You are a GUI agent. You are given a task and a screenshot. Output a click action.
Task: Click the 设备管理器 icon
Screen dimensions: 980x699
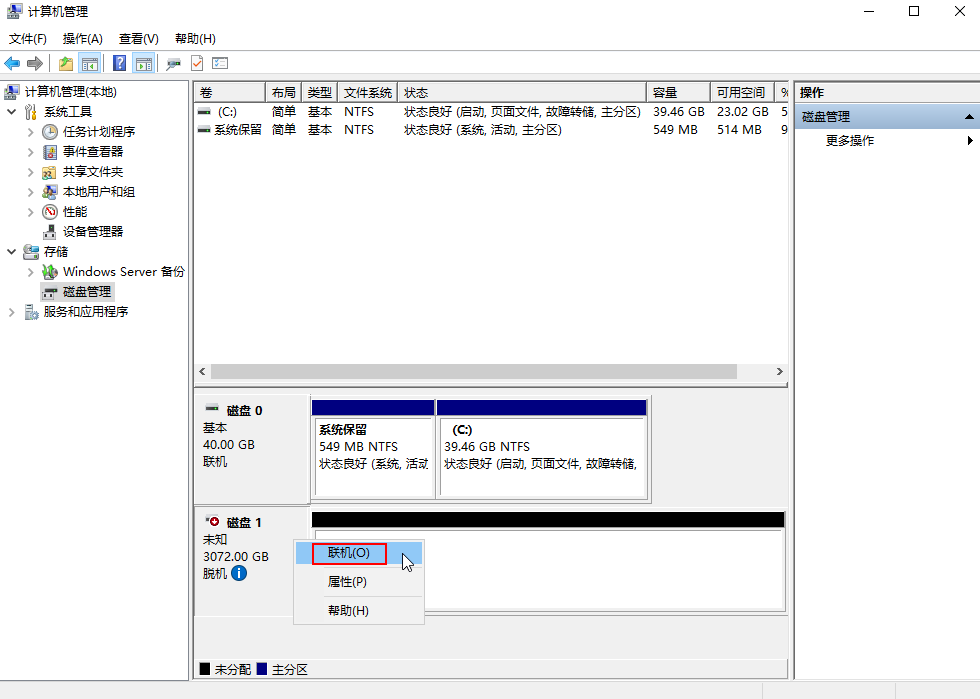(50, 232)
